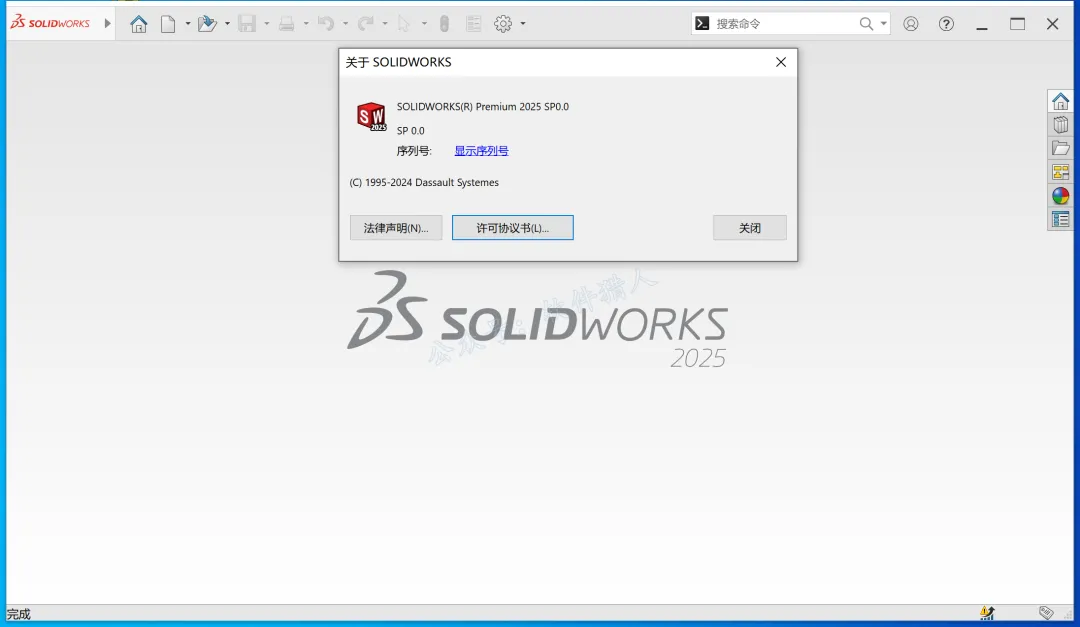Screen dimensions: 1080x627
Task: Open the Welcome home icon in toolbar
Action: (138, 24)
